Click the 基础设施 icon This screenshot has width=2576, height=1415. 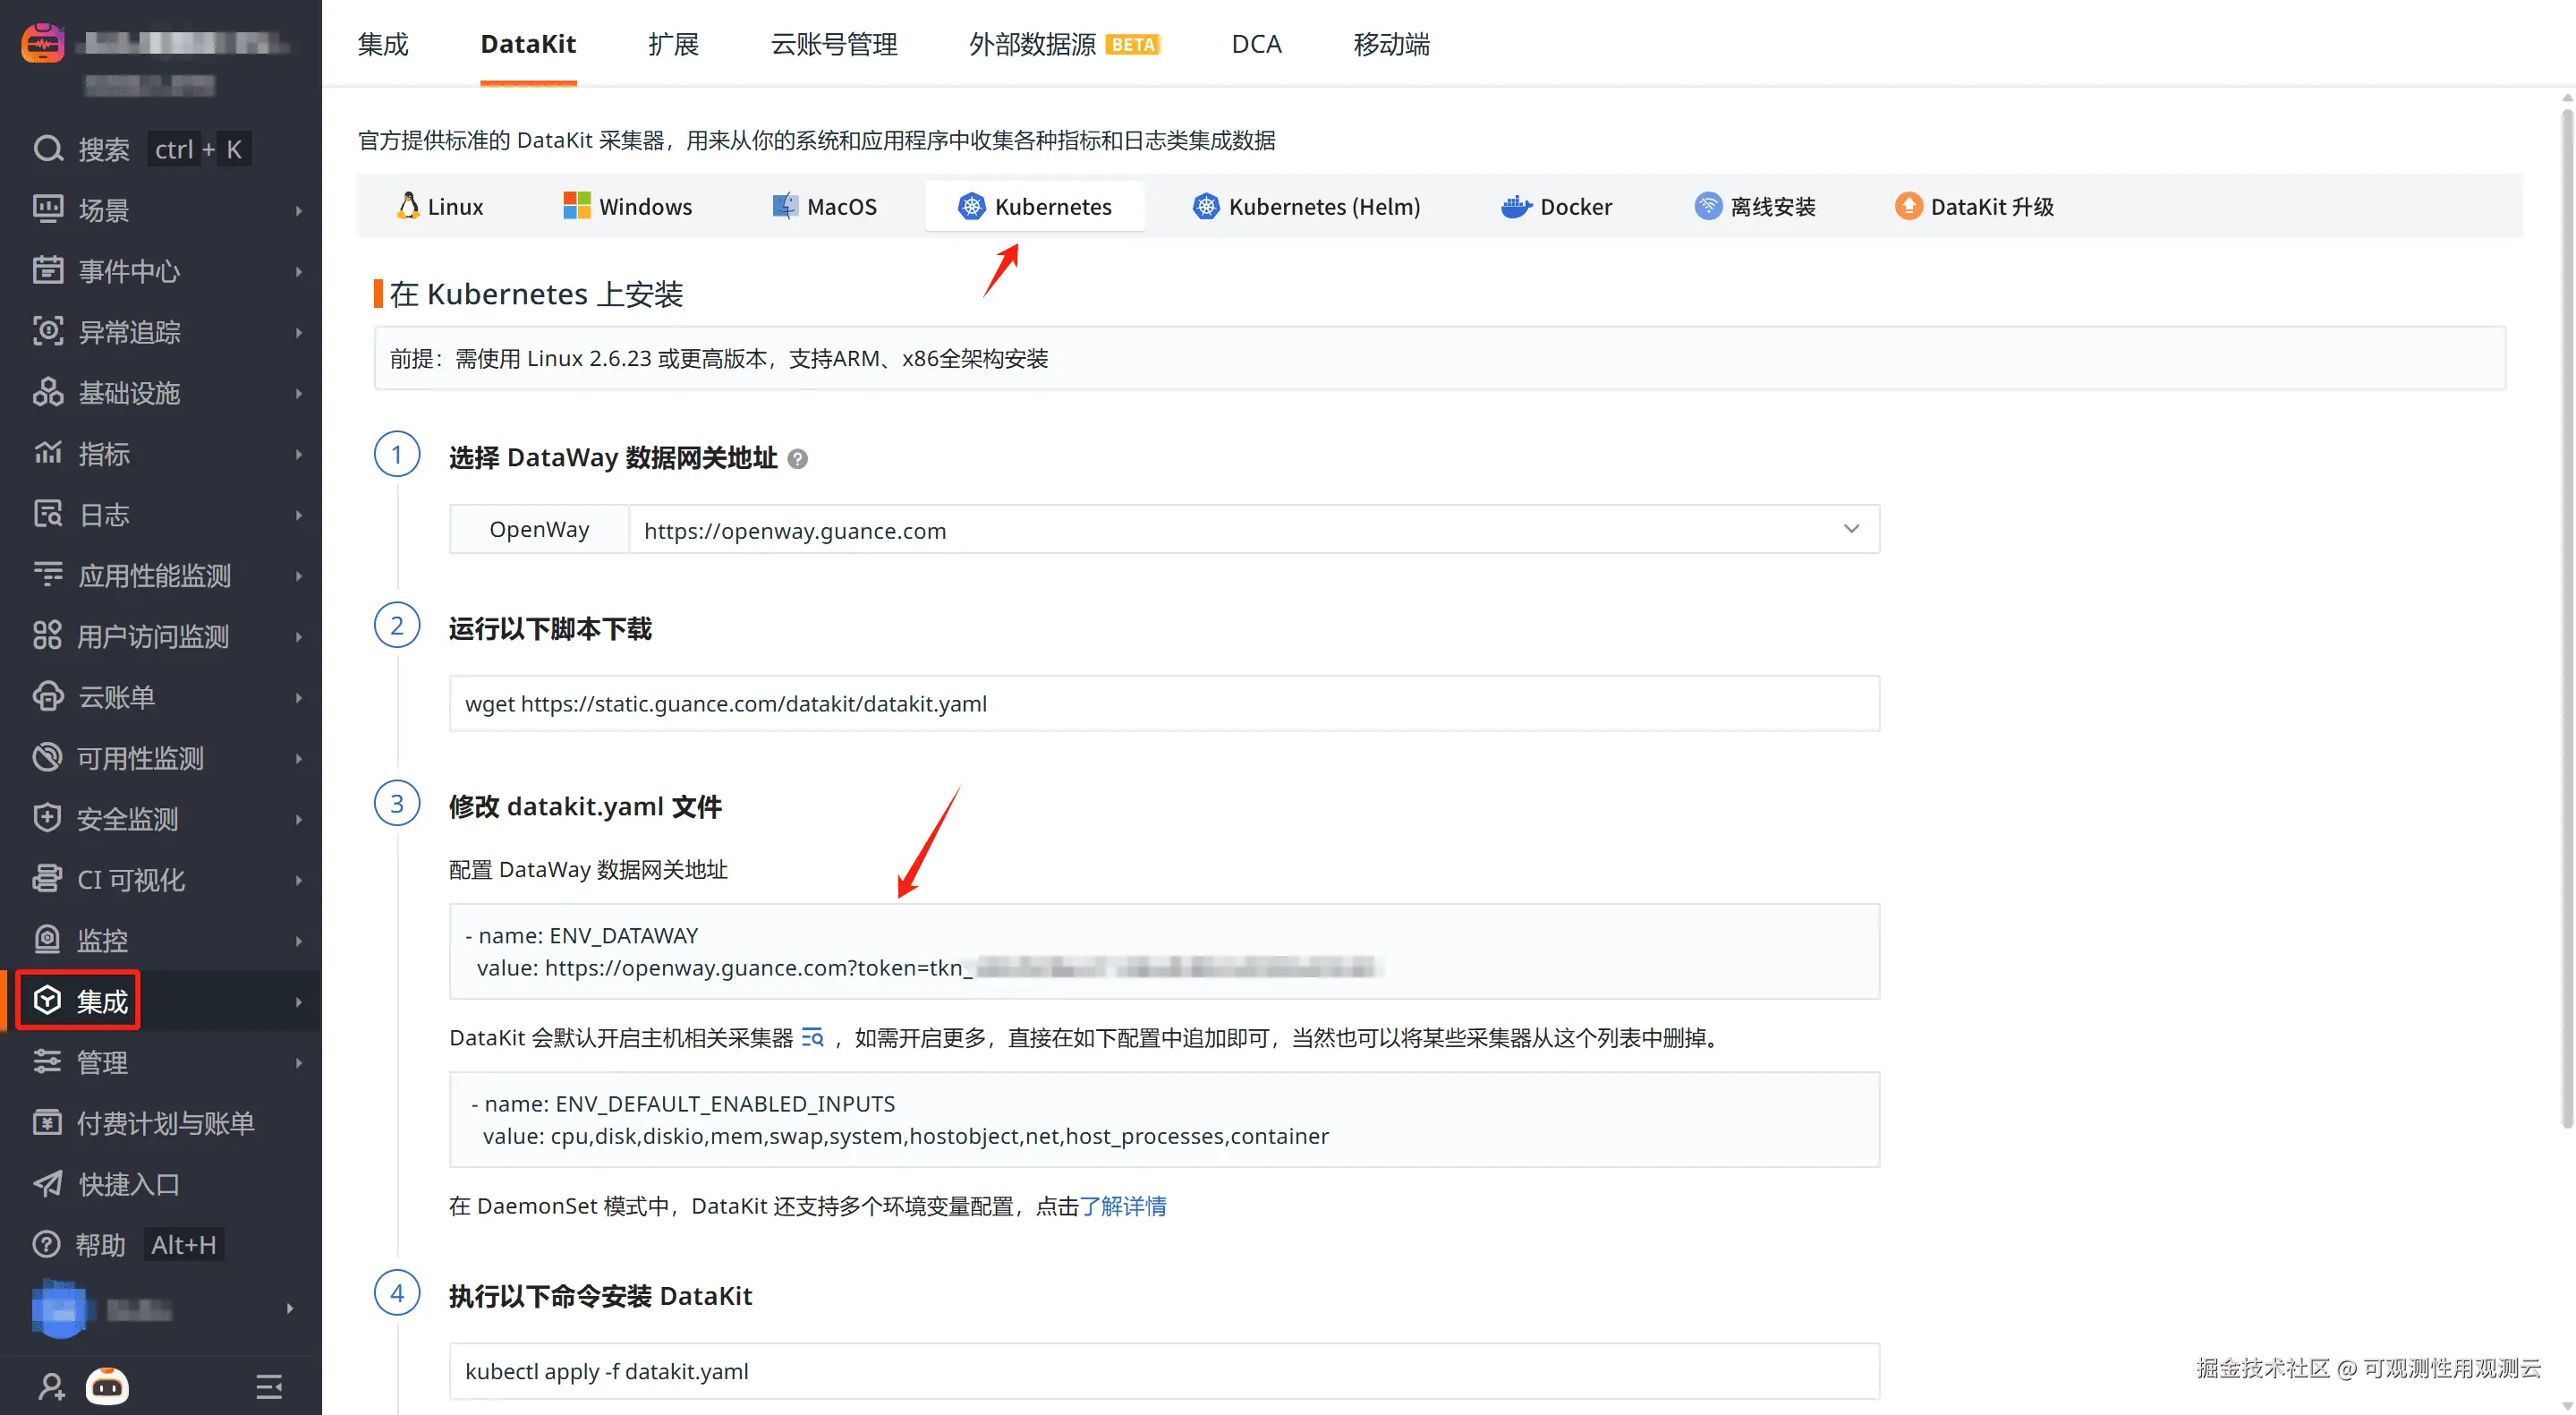[48, 392]
